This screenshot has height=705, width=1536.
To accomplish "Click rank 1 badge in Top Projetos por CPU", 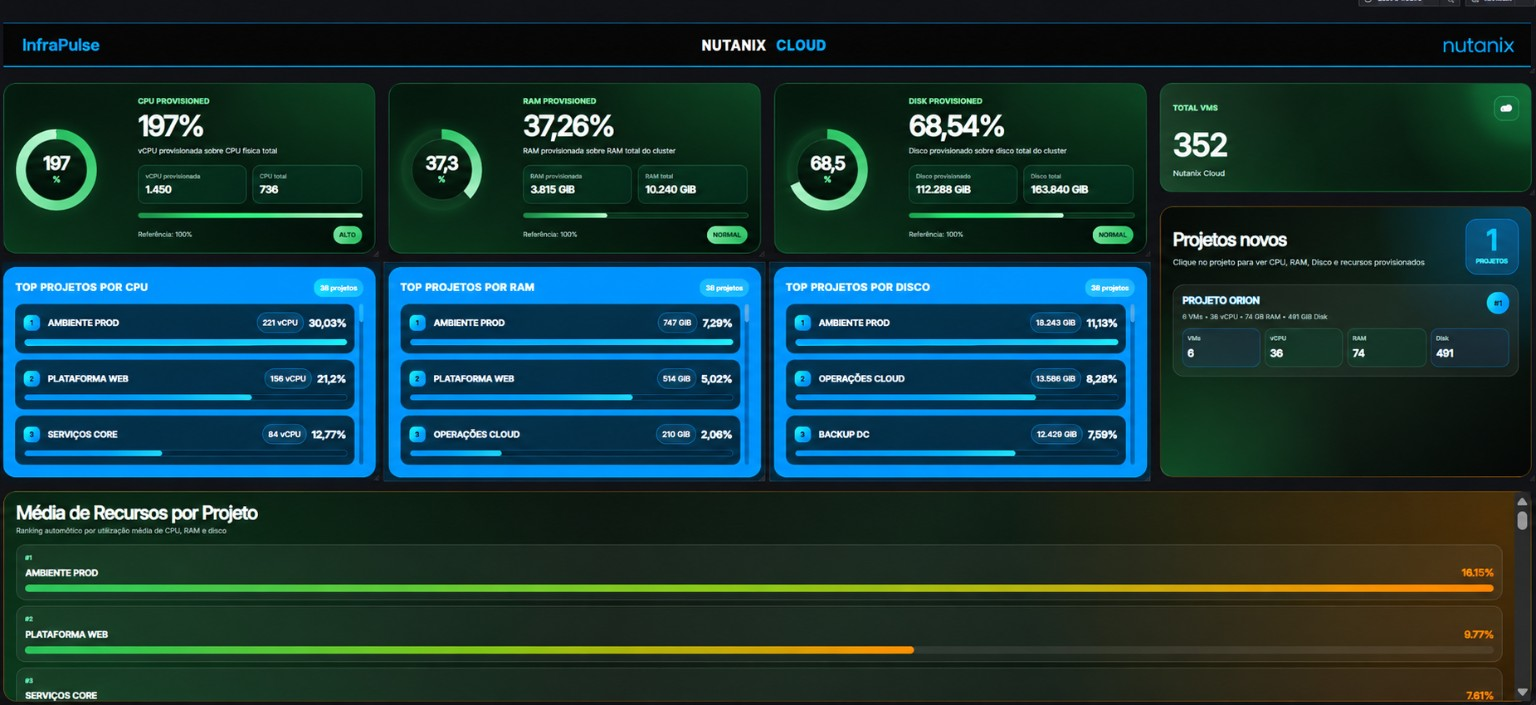I will (31, 323).
